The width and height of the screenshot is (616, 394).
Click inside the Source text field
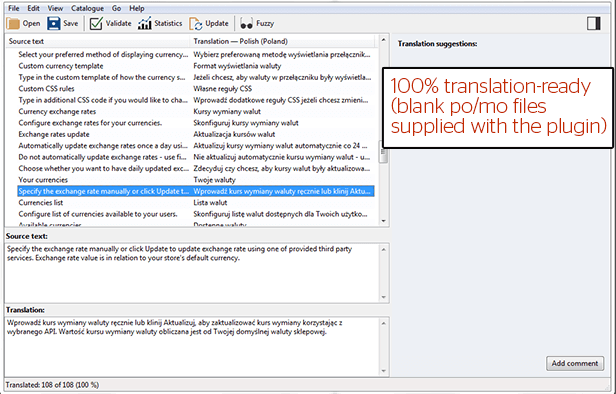point(192,273)
